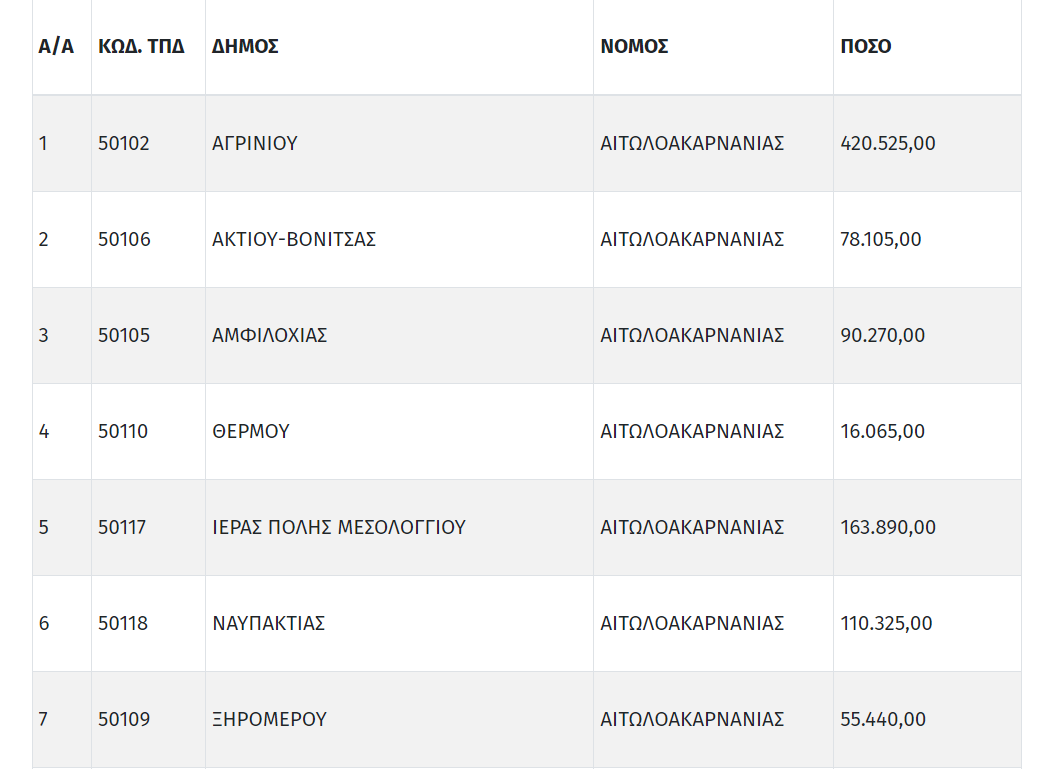The width and height of the screenshot is (1056, 769).
Task: Click ΙΕΡΑΣ ΠΟΛΗΣ ΜΕΣΟΛΟΓΓΙΟΥ cell
Action: tap(339, 527)
